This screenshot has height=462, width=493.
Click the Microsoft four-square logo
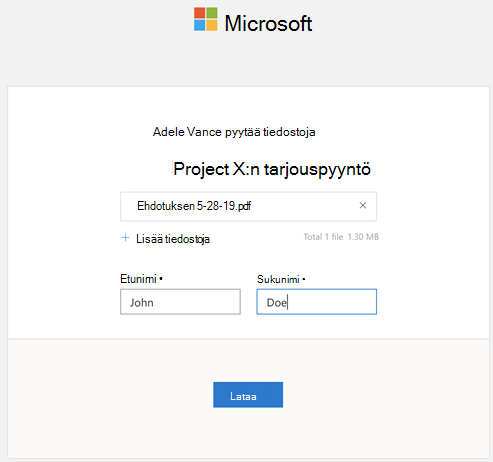[x=206, y=19]
